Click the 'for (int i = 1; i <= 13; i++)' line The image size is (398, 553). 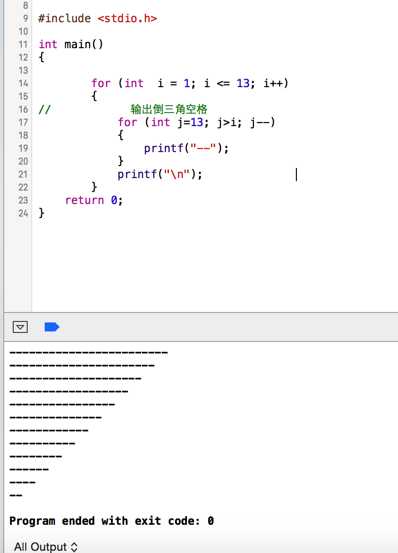click(190, 83)
